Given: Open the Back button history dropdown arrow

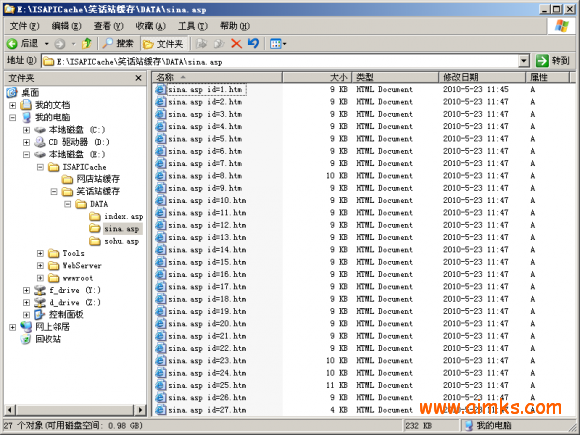Looking at the screenshot, I should 47,44.
